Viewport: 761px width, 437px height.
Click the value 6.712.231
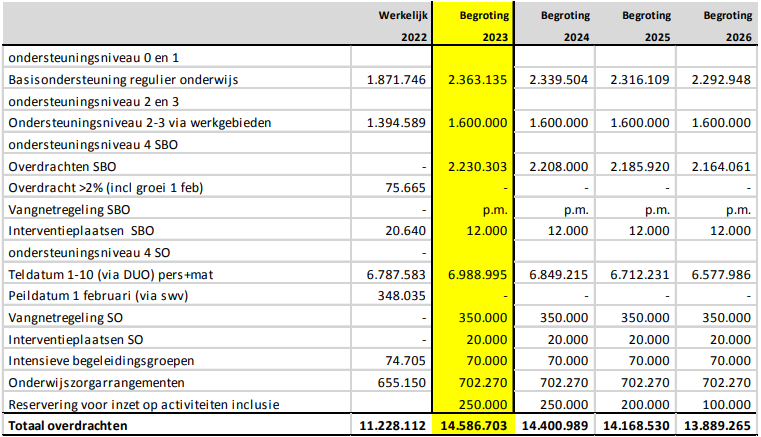coord(640,275)
